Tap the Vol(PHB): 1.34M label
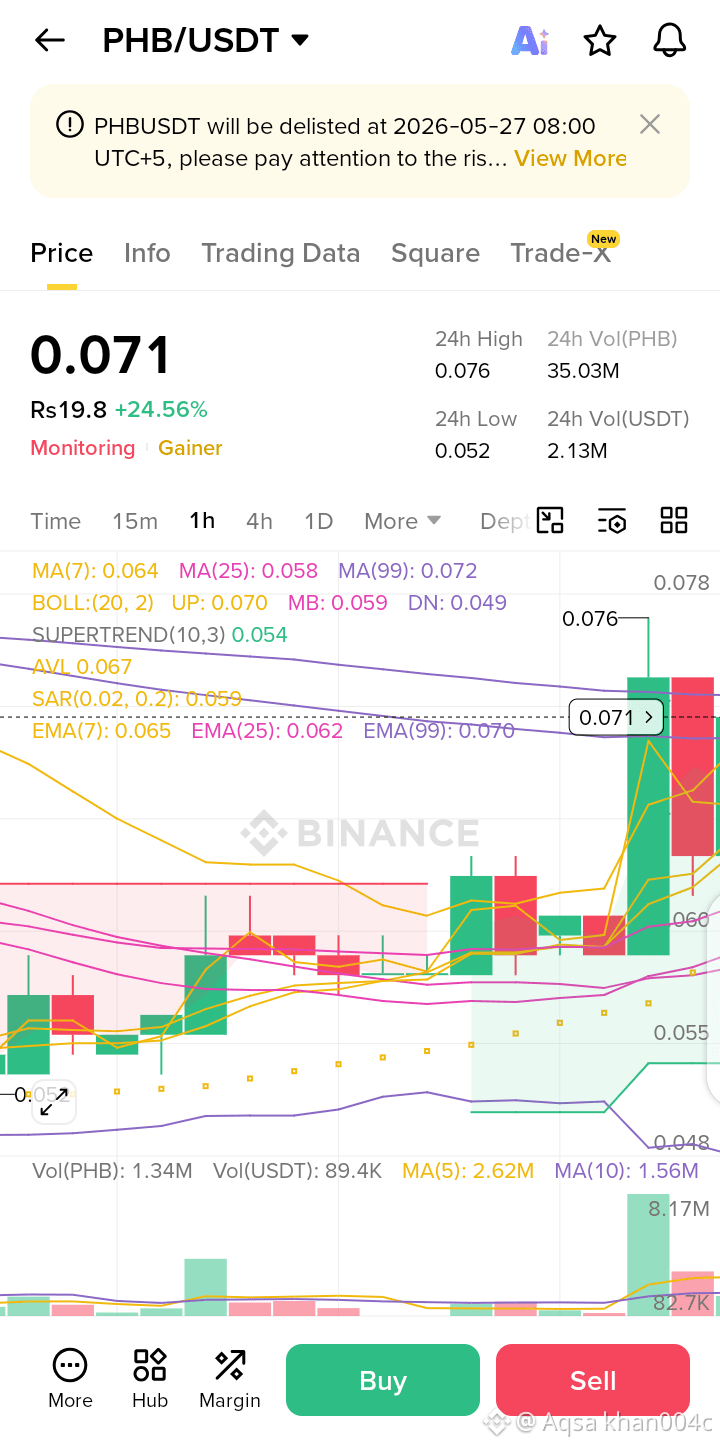 112,1171
